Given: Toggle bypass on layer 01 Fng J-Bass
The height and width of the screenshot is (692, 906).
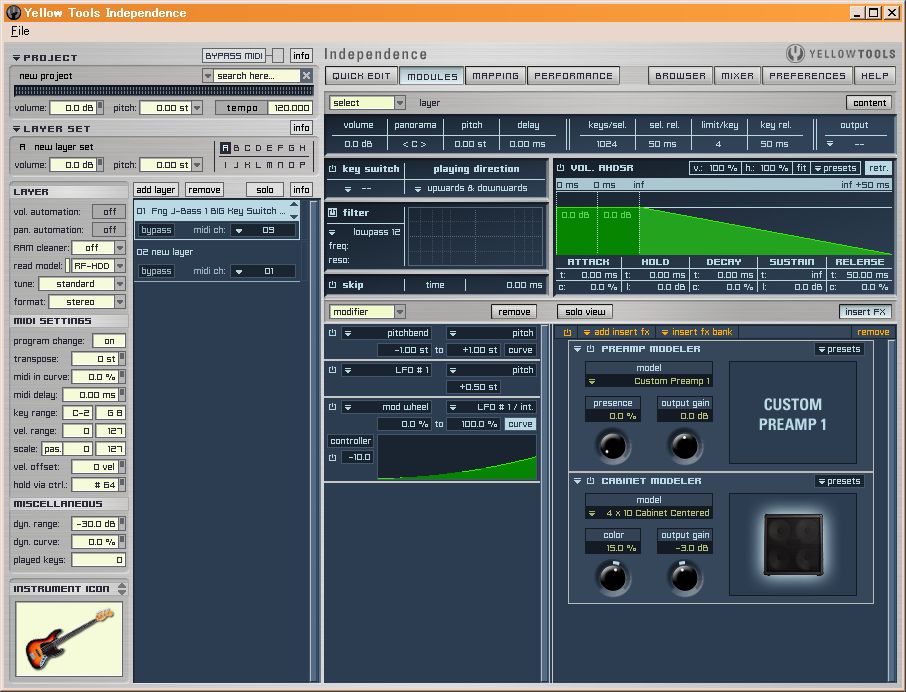Looking at the screenshot, I should pos(156,230).
